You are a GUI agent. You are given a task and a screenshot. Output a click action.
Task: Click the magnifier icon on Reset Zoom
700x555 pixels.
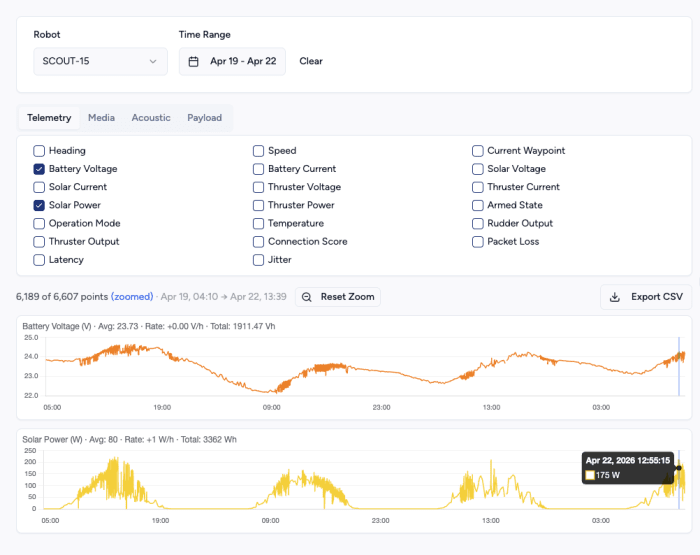[307, 297]
